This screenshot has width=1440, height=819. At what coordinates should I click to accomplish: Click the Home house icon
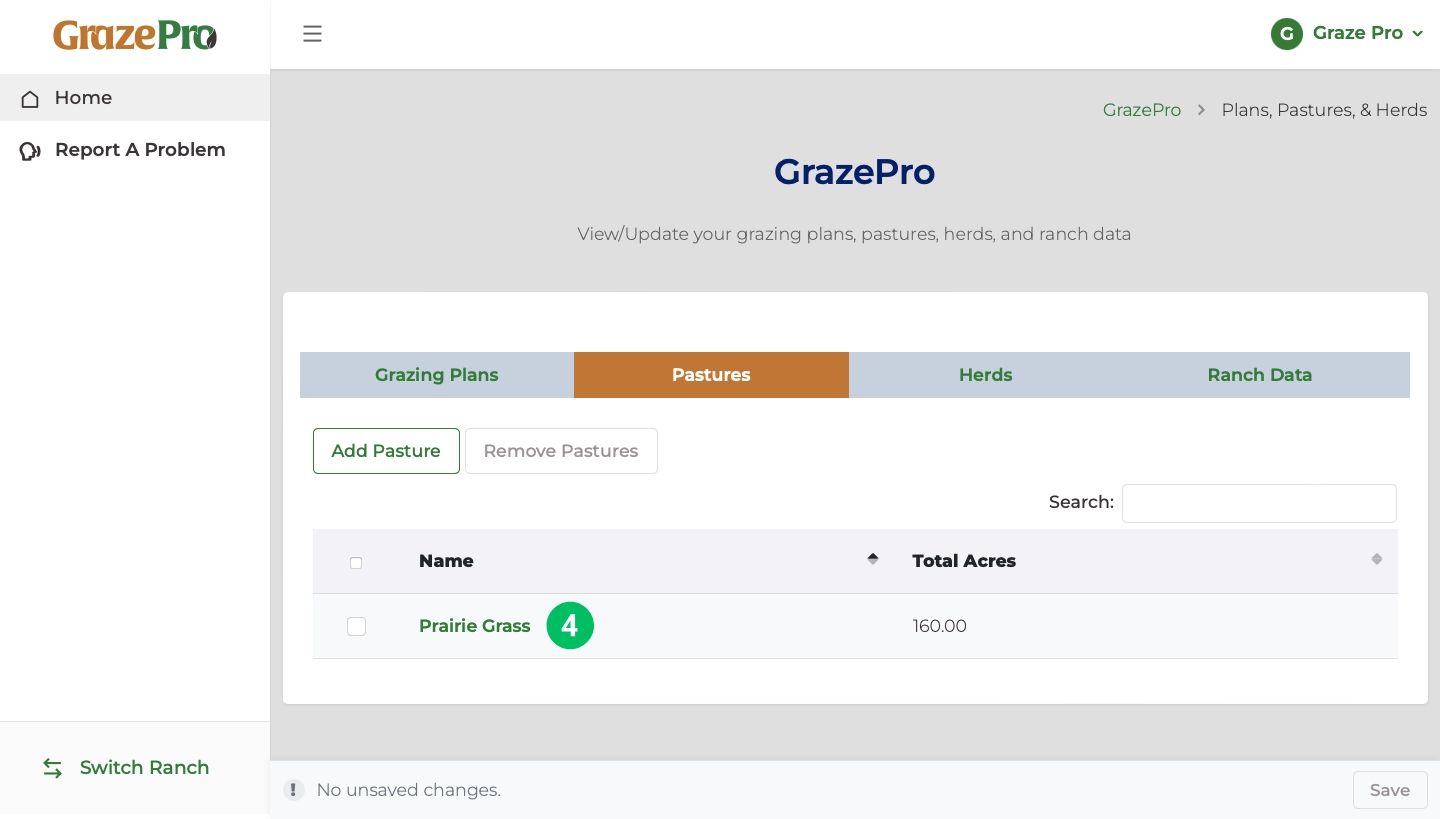click(x=30, y=98)
